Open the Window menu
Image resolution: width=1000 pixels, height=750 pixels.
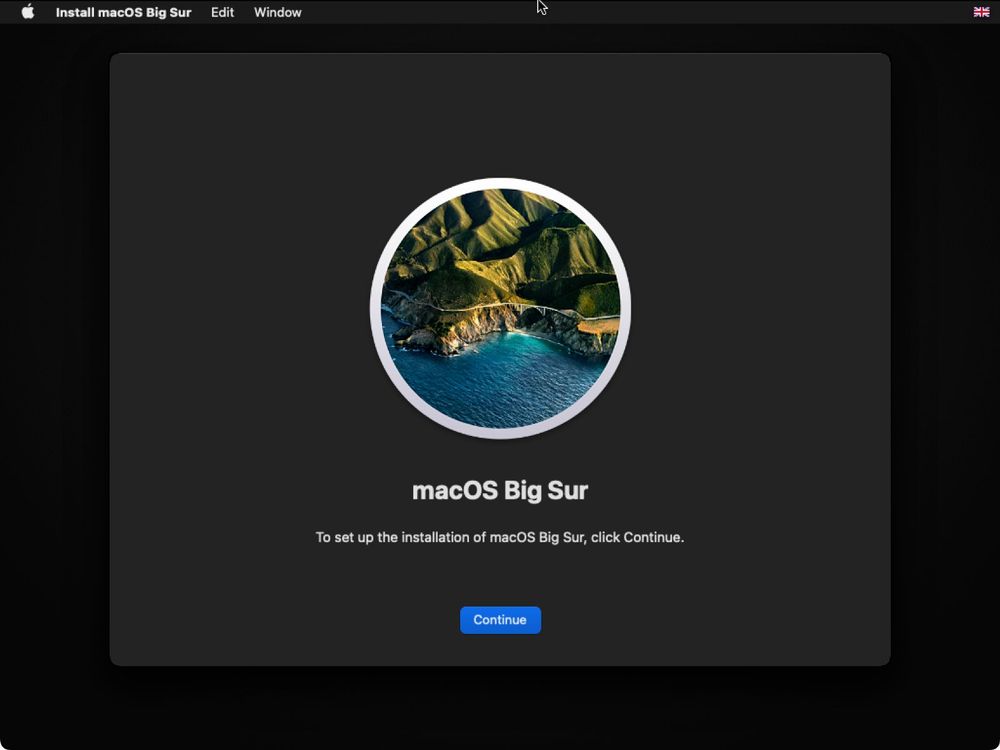[x=277, y=12]
